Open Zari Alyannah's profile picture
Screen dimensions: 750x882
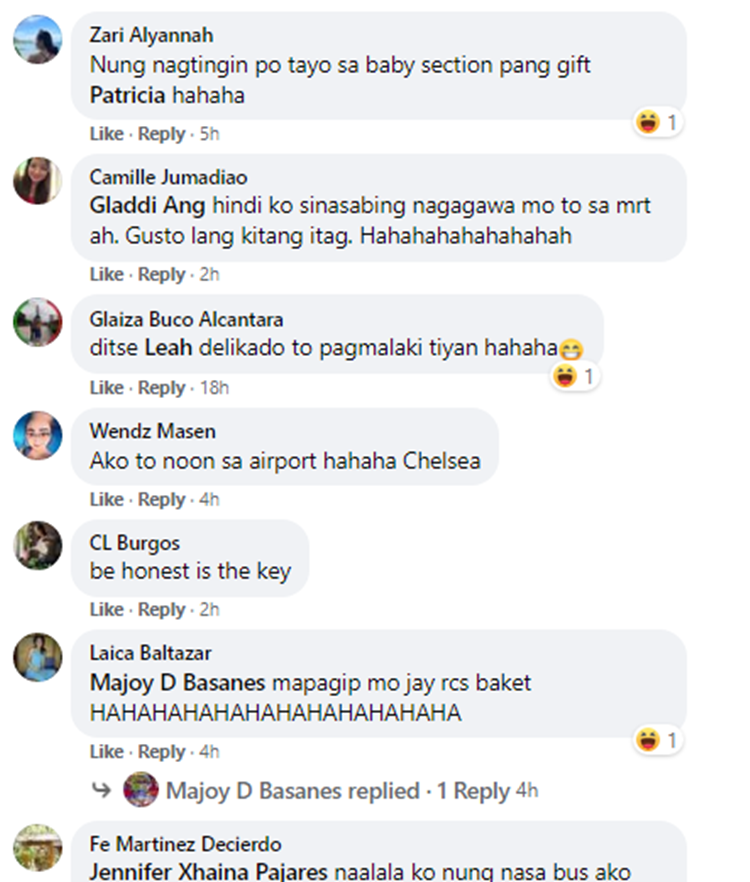tap(38, 39)
